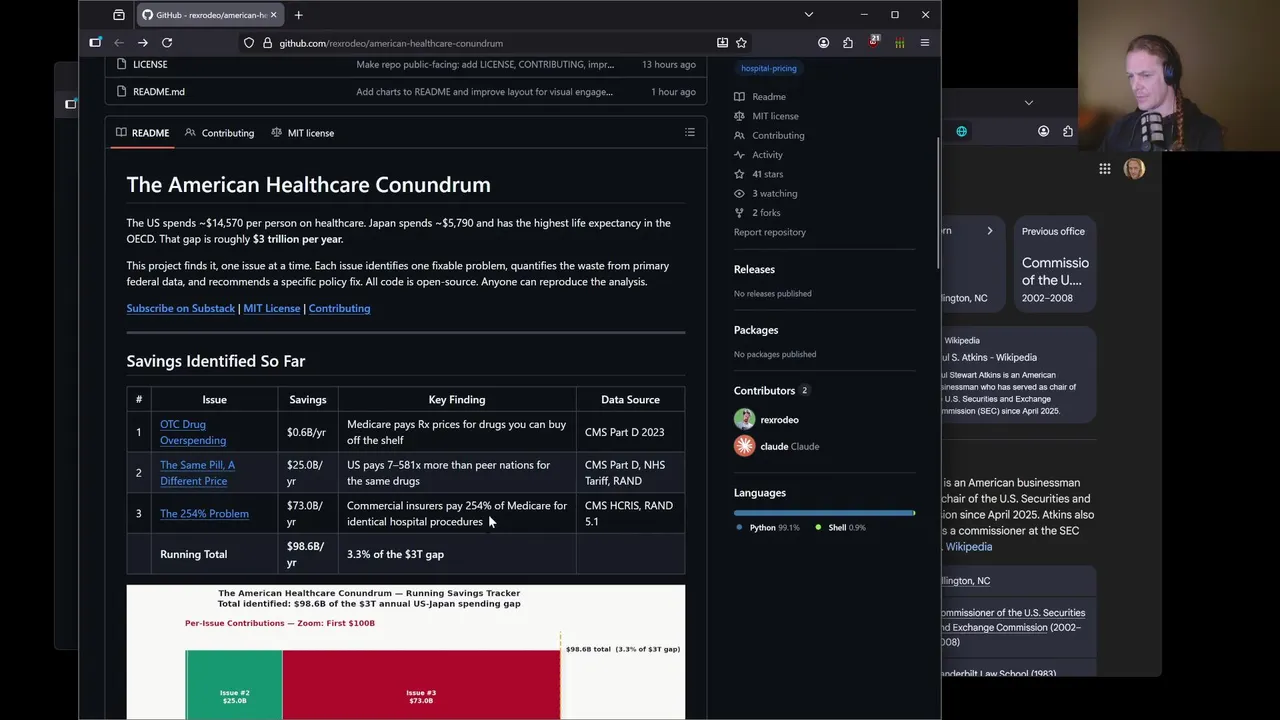The height and width of the screenshot is (720, 1280).
Task: Open the extensions puzzle icon in Firefox toolbar
Action: coord(848,43)
